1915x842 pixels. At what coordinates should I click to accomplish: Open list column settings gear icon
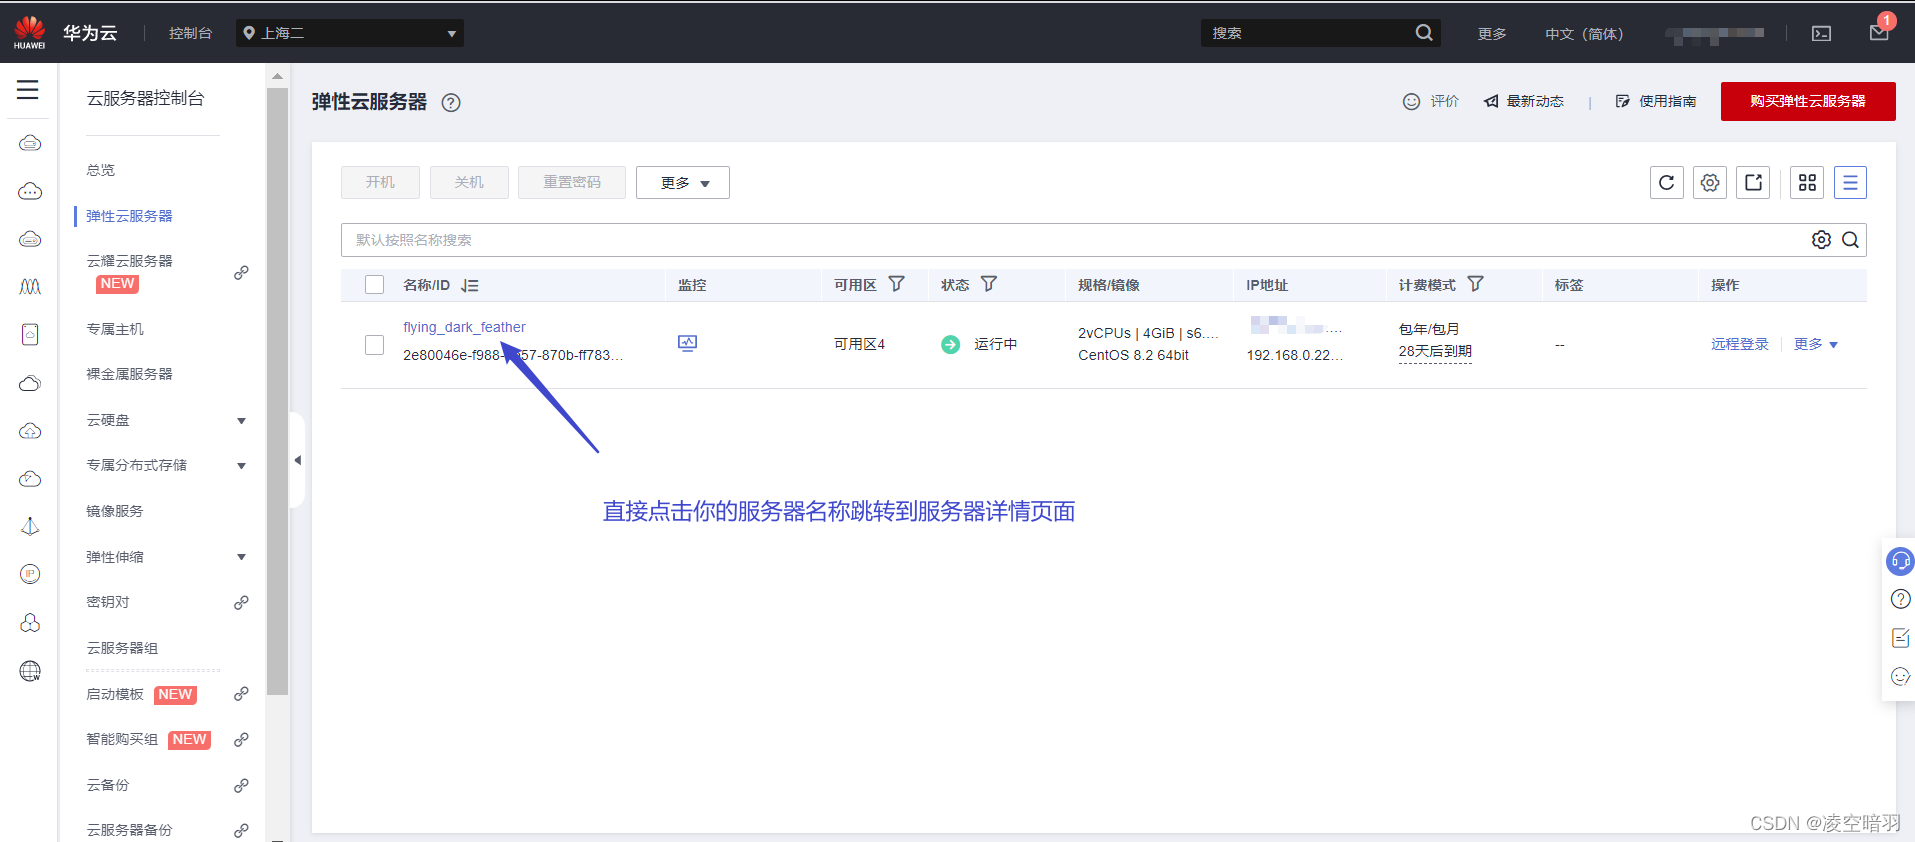[1710, 183]
